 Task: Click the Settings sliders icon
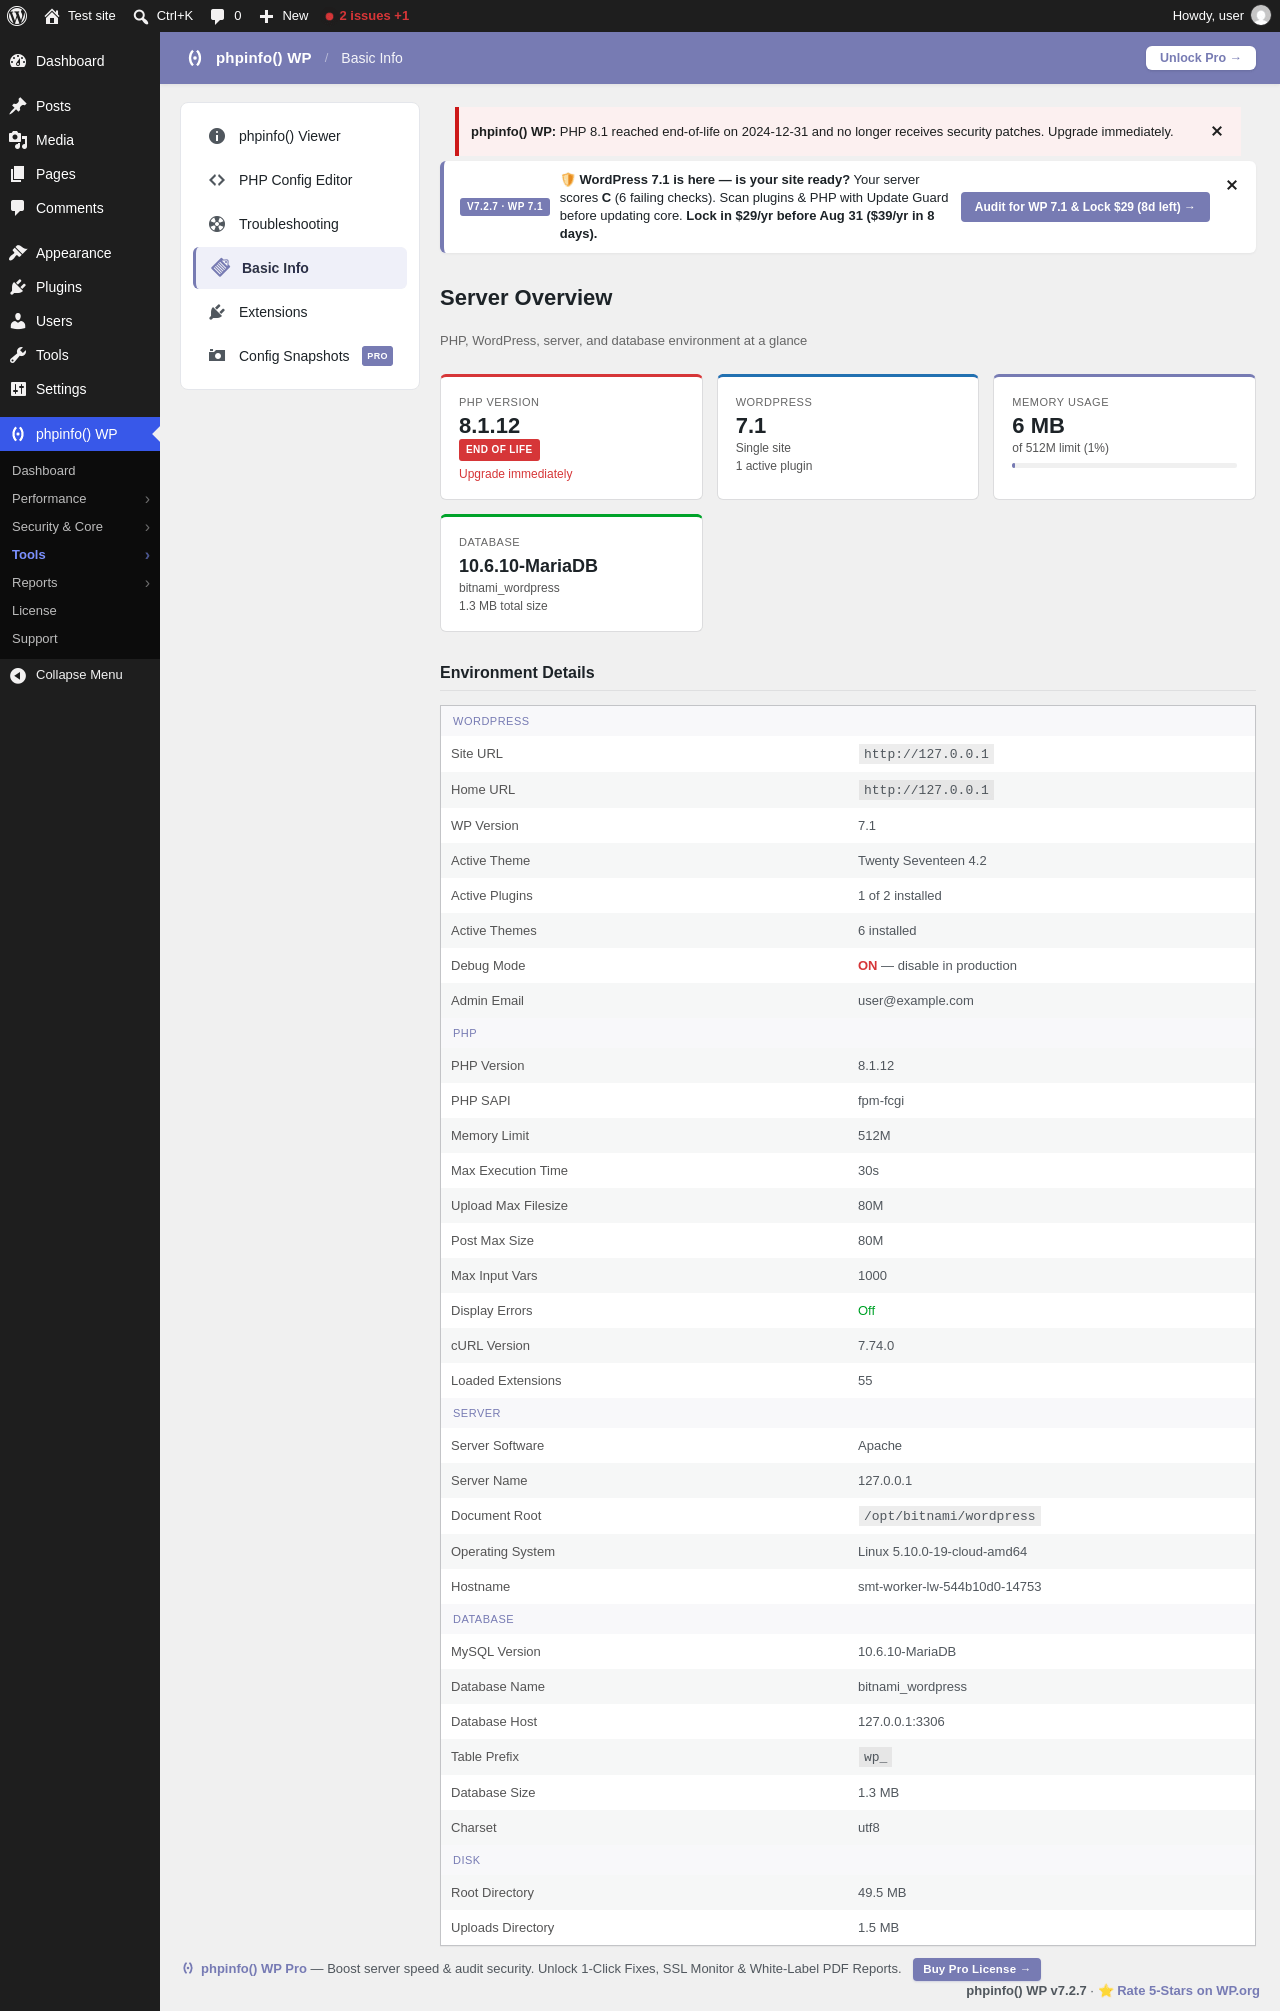[18, 389]
